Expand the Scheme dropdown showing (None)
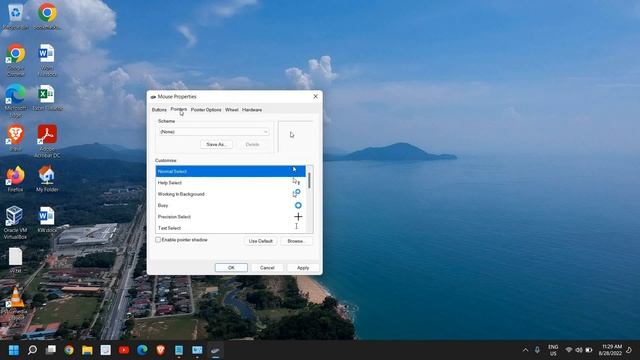This screenshot has width=640, height=360. click(214, 132)
